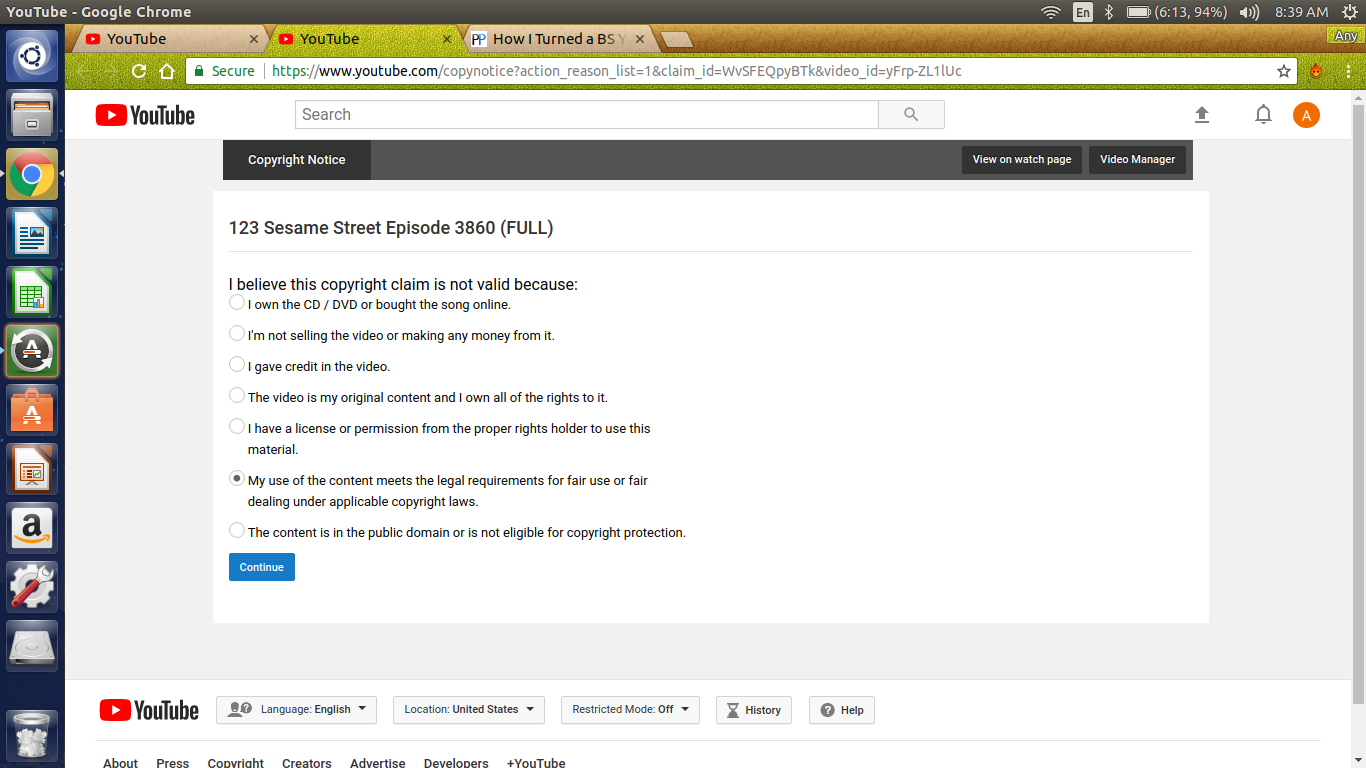
Task: Open the Files manager from the launcher
Action: (x=32, y=115)
